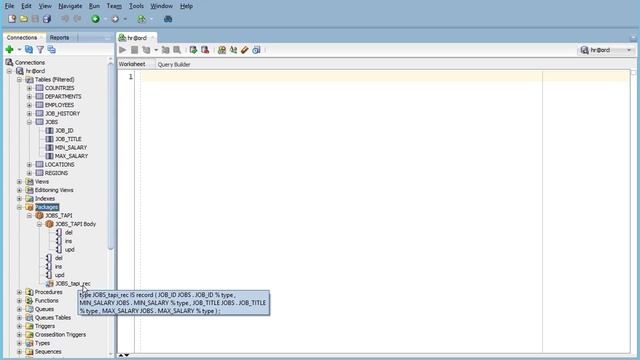Click the Unshared SQL Worksheet icon
The height and width of the screenshot is (360, 640).
pyautogui.click(x=222, y=50)
